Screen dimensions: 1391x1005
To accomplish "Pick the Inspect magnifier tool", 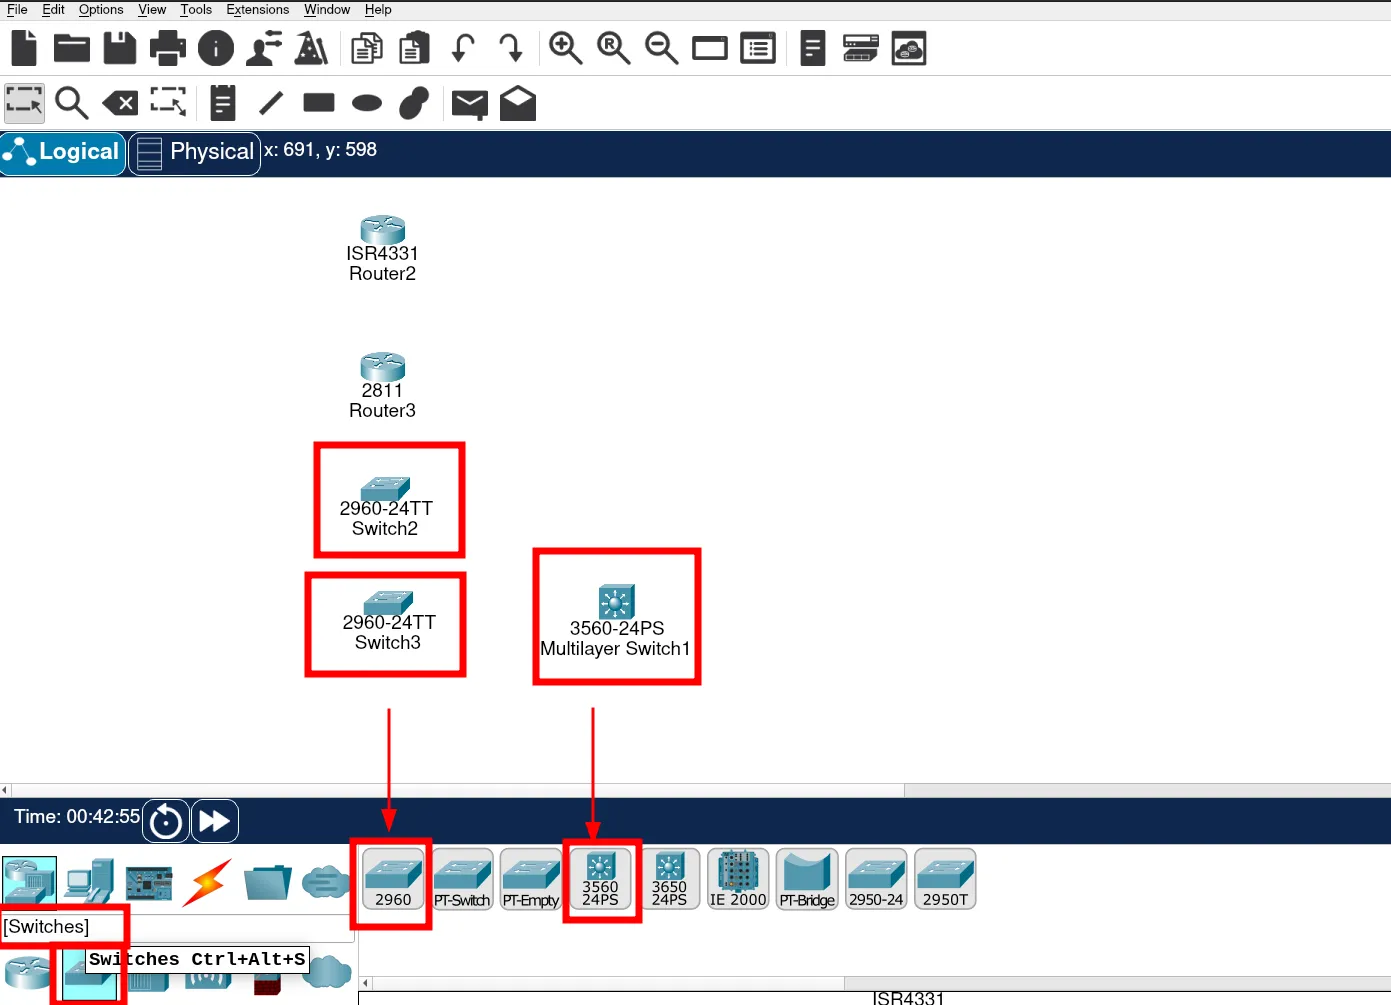I will click(71, 103).
